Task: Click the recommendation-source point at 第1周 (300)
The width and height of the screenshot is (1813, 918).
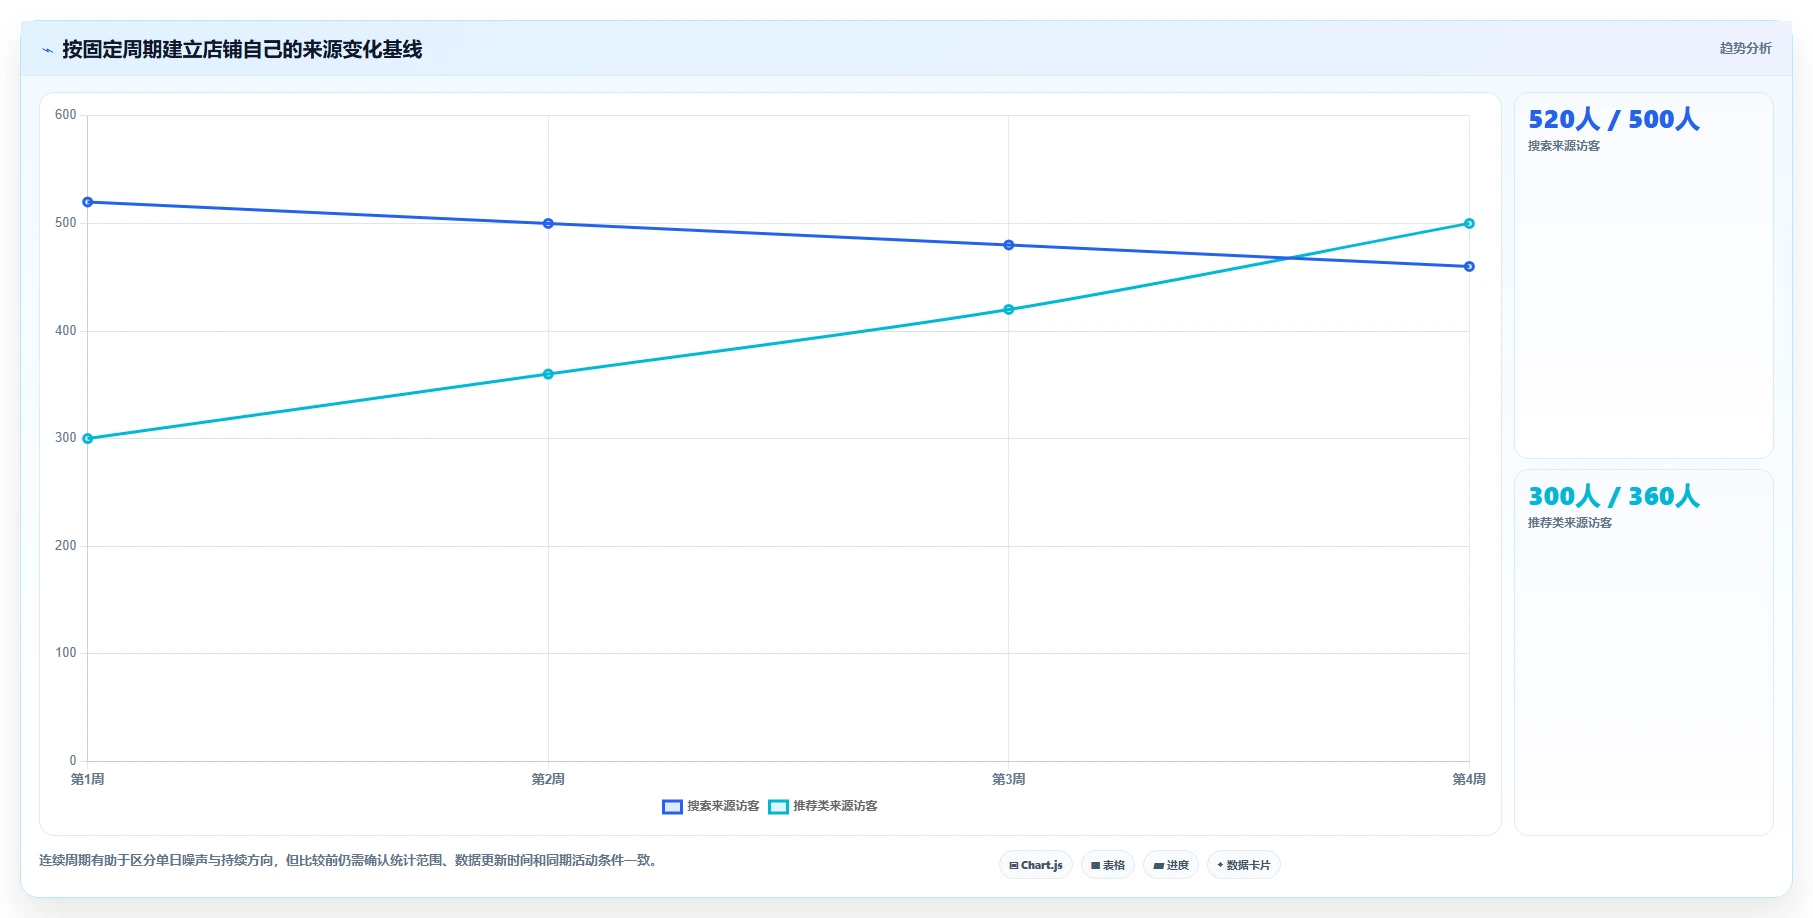Action: 88,438
